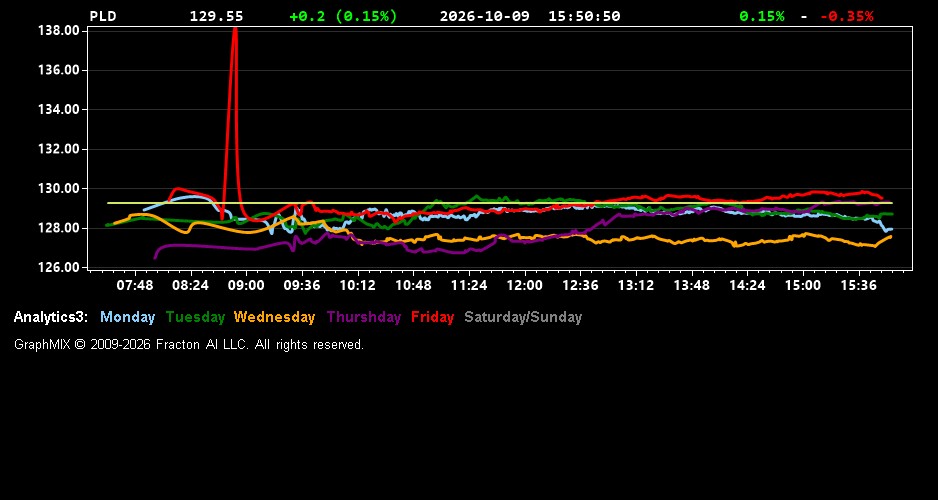Viewport: 938px width, 500px height.
Task: Click the 09:00 time axis label
Action: (x=246, y=286)
